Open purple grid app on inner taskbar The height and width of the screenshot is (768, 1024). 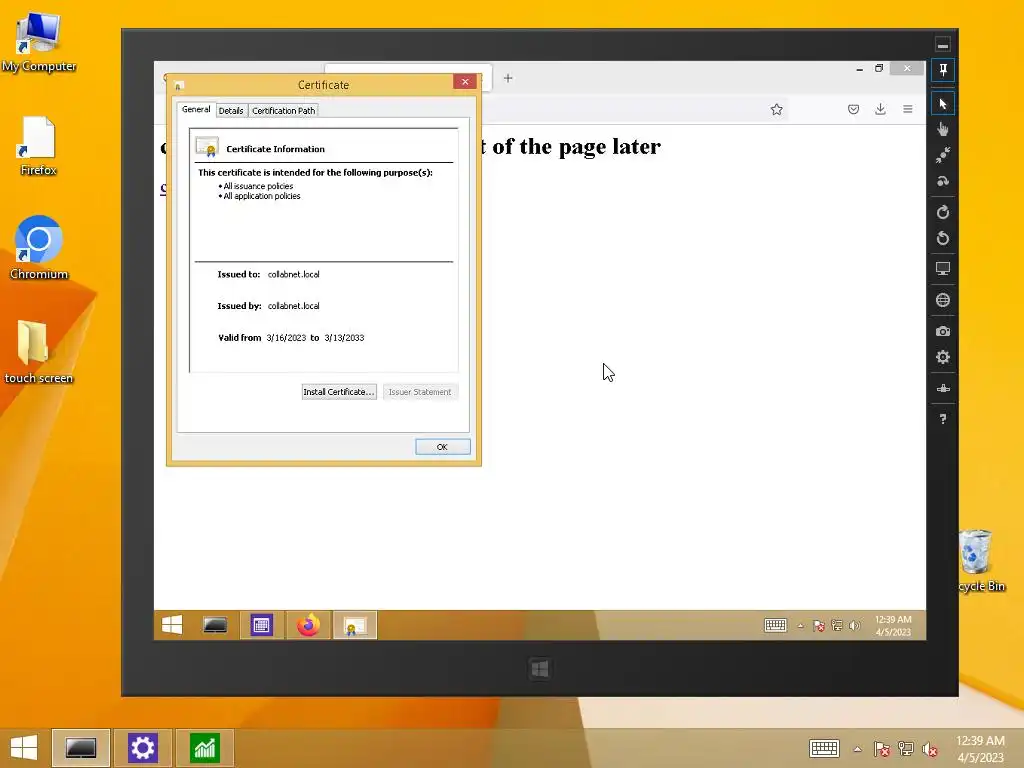(x=262, y=625)
